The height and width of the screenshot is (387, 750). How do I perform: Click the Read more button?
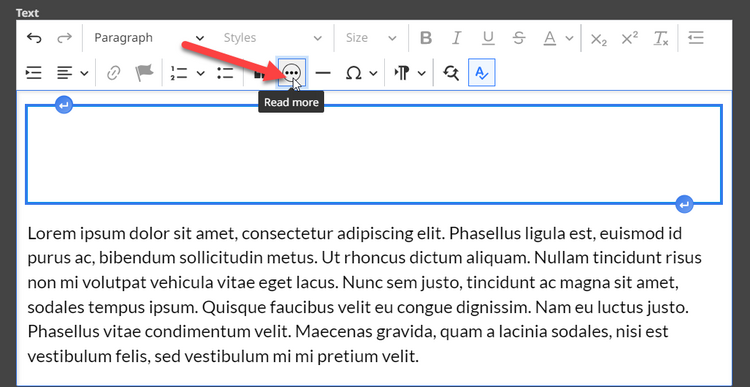click(x=292, y=73)
